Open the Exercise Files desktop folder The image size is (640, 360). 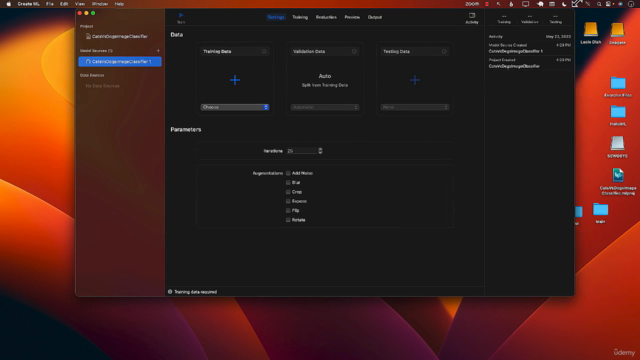(x=618, y=83)
